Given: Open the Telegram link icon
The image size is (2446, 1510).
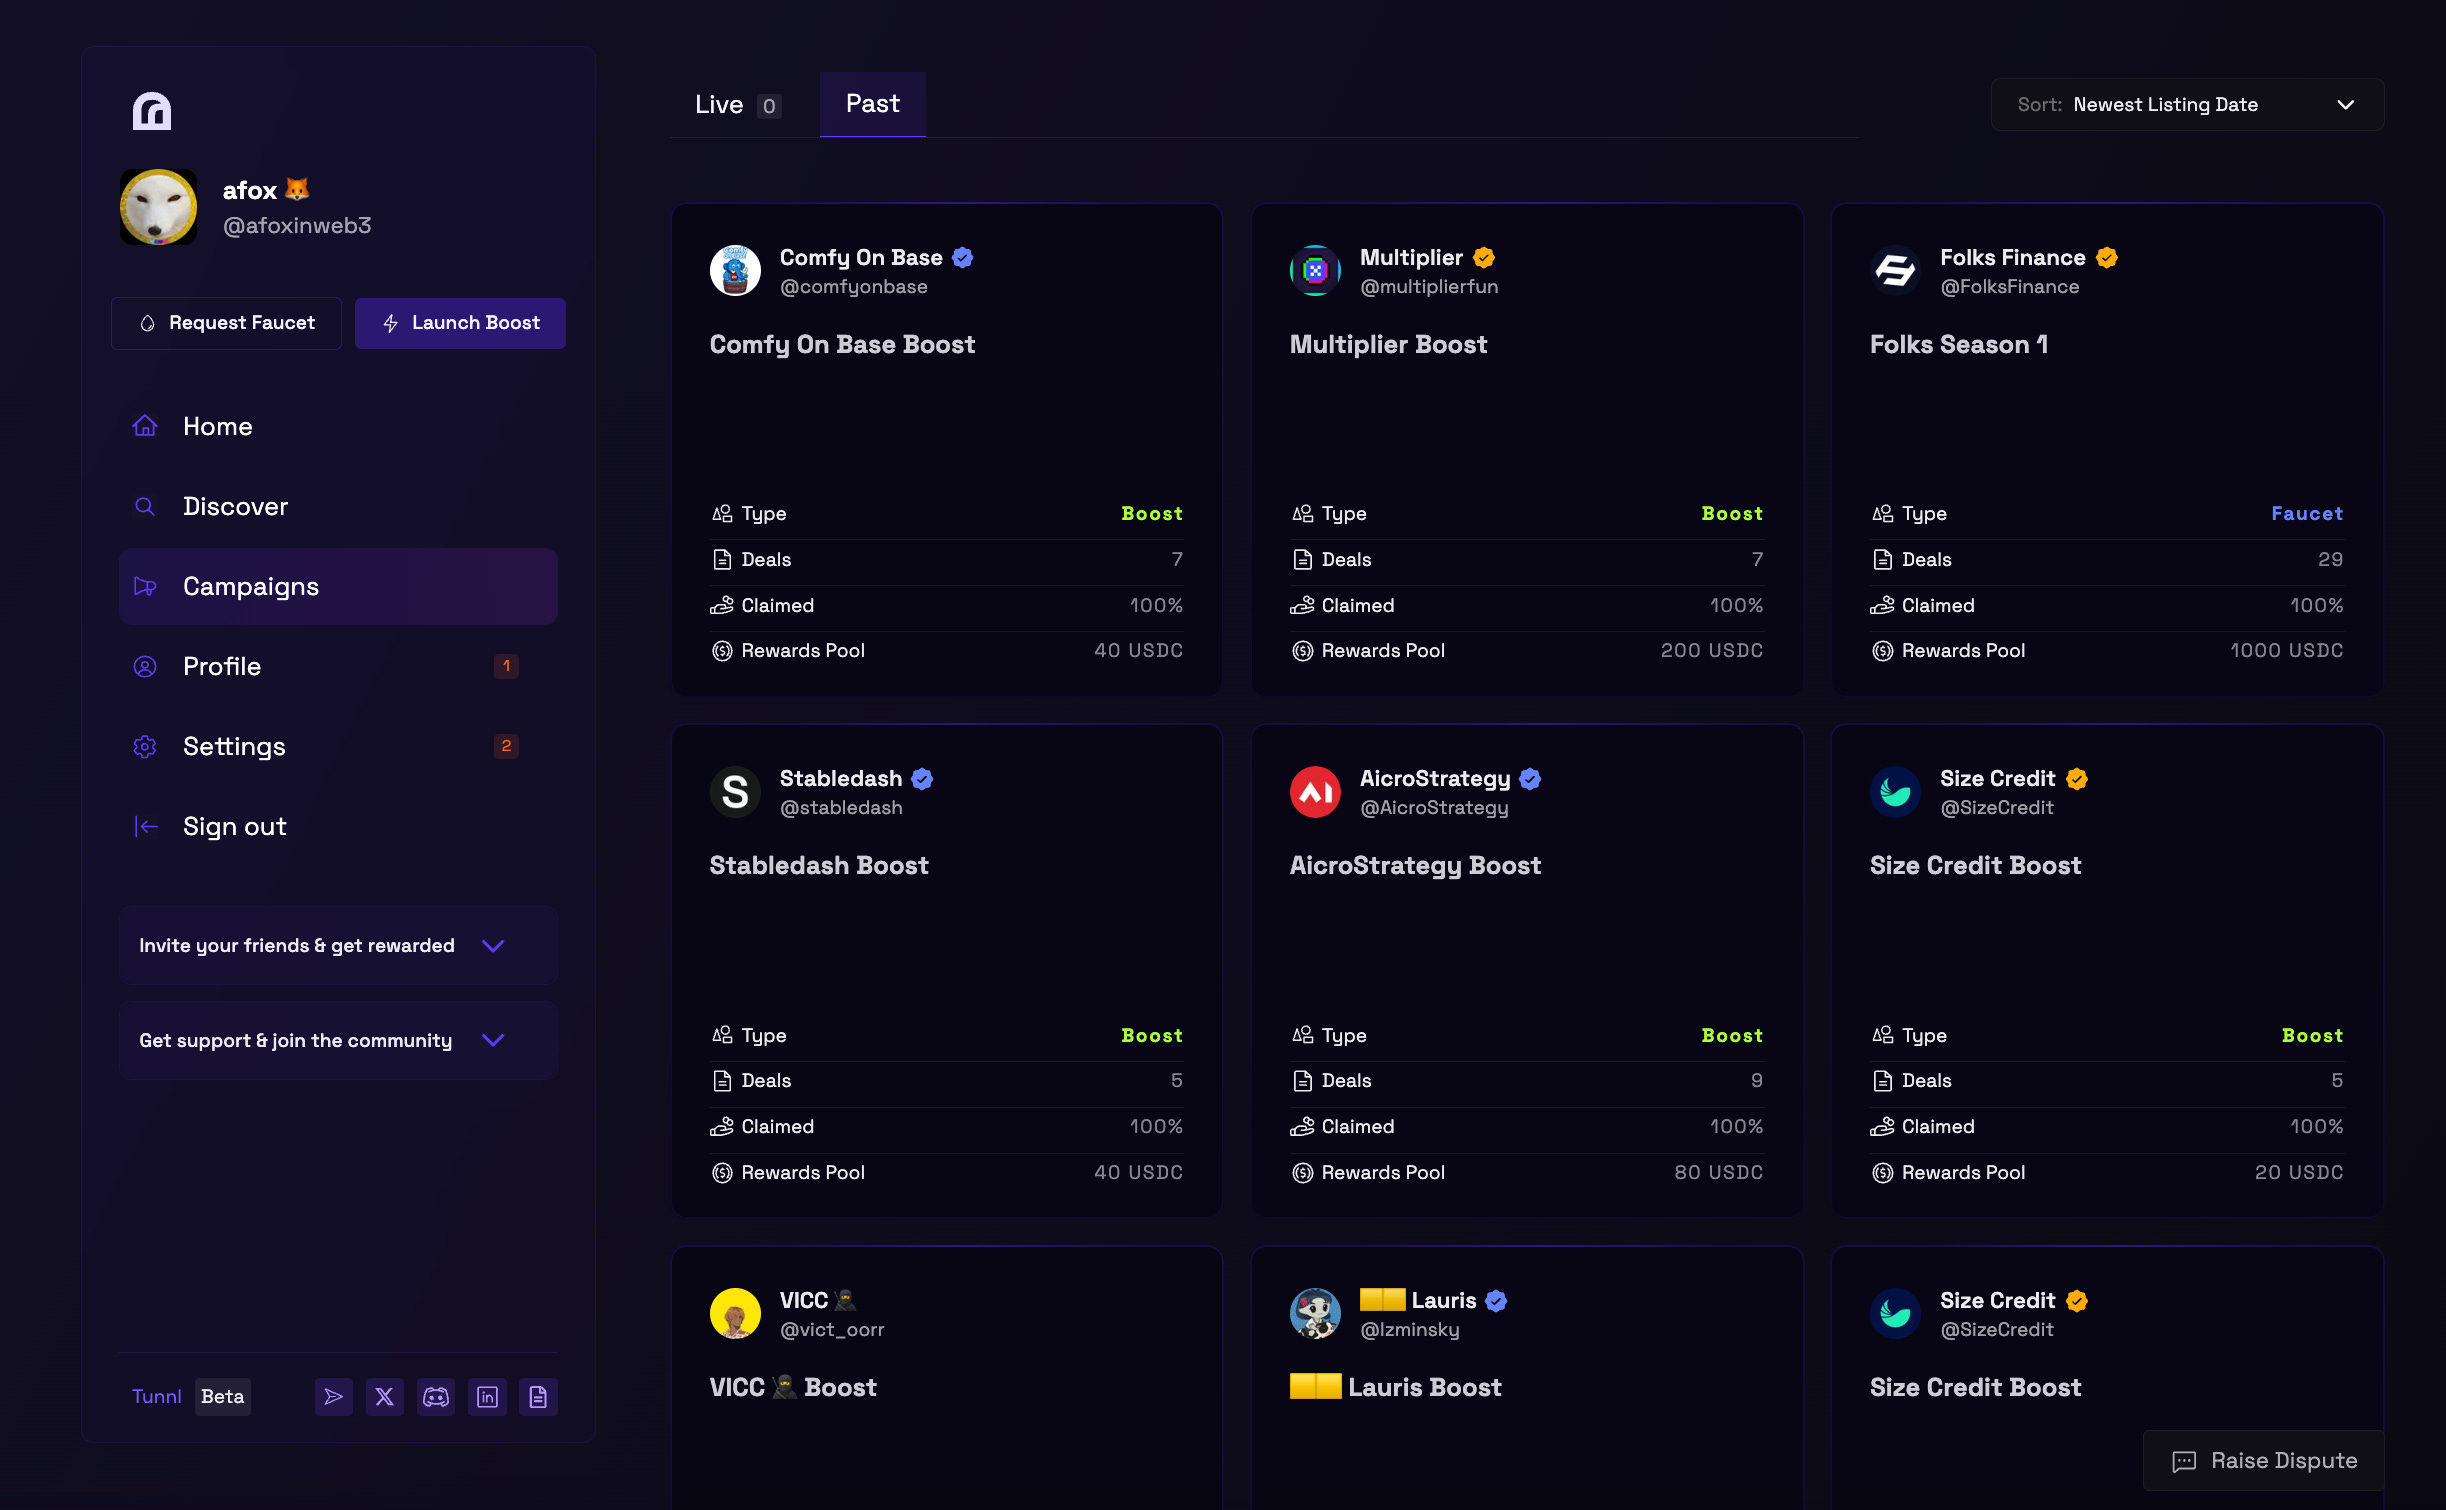Looking at the screenshot, I should 334,1397.
